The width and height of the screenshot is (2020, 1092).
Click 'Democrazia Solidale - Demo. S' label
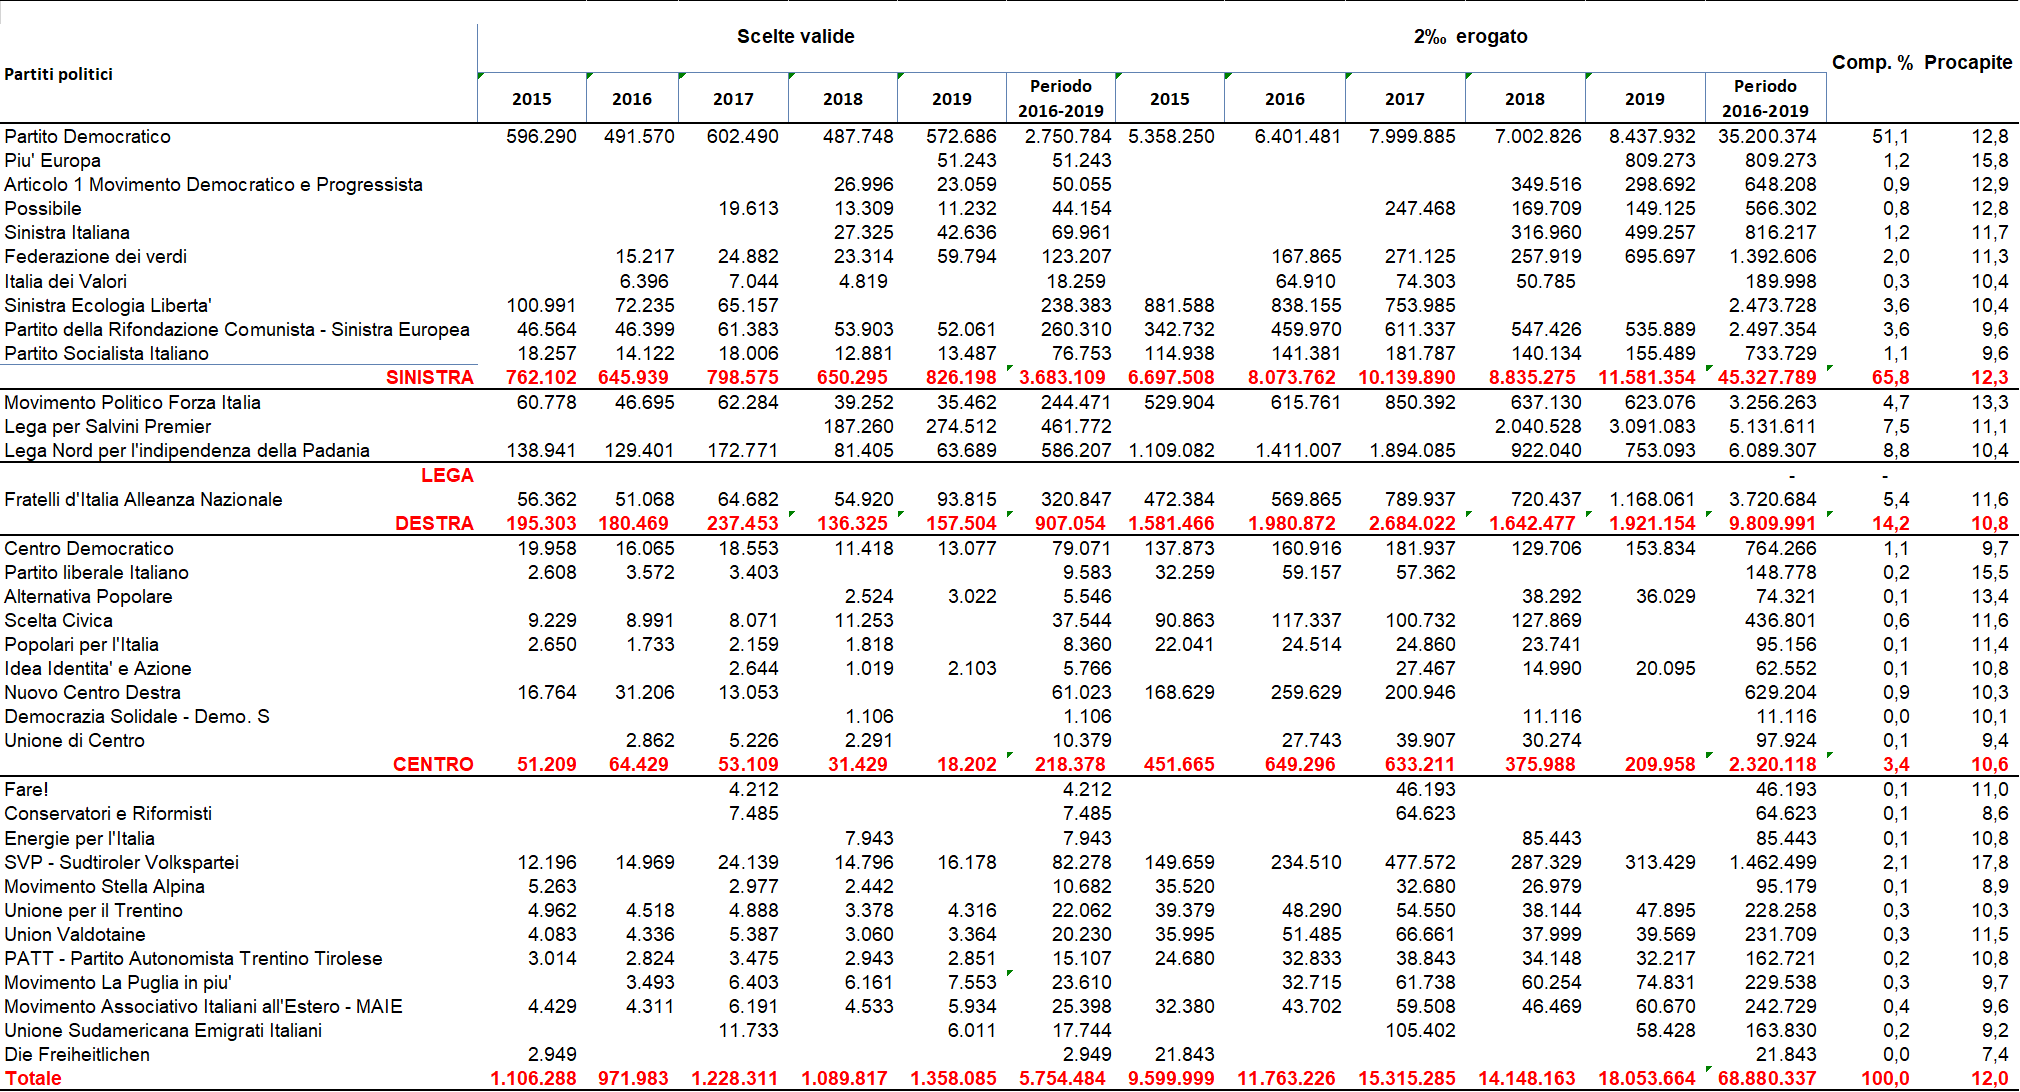click(137, 716)
